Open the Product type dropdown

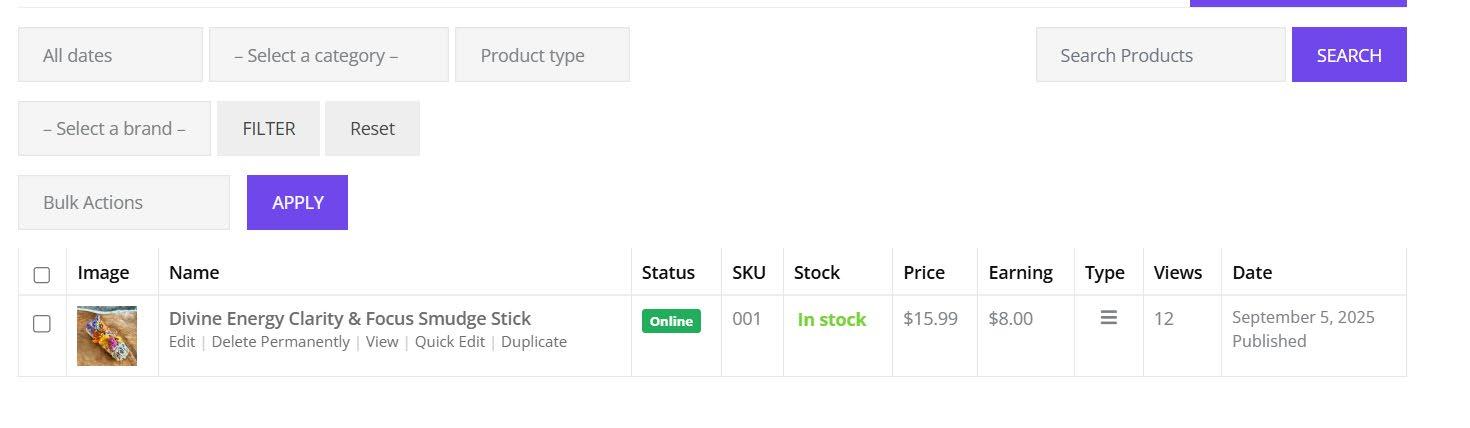[542, 55]
